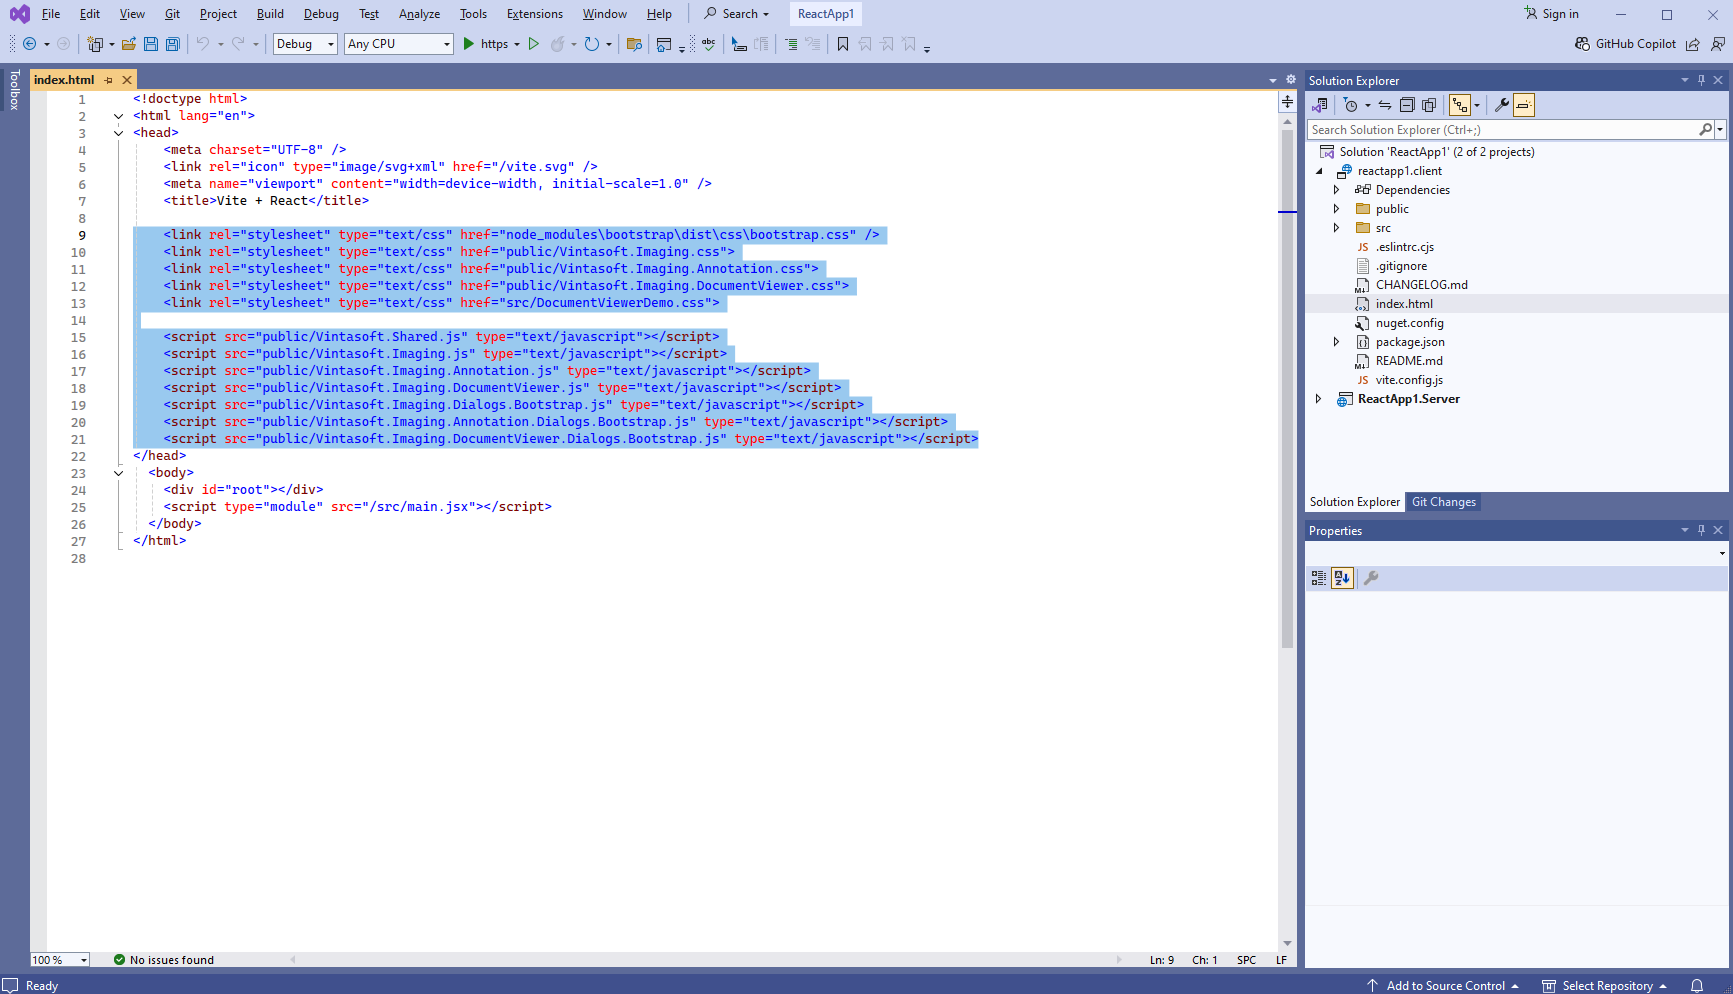Switch views icon in Solution Explorer toolbar
The width and height of the screenshot is (1733, 994).
1320,105
